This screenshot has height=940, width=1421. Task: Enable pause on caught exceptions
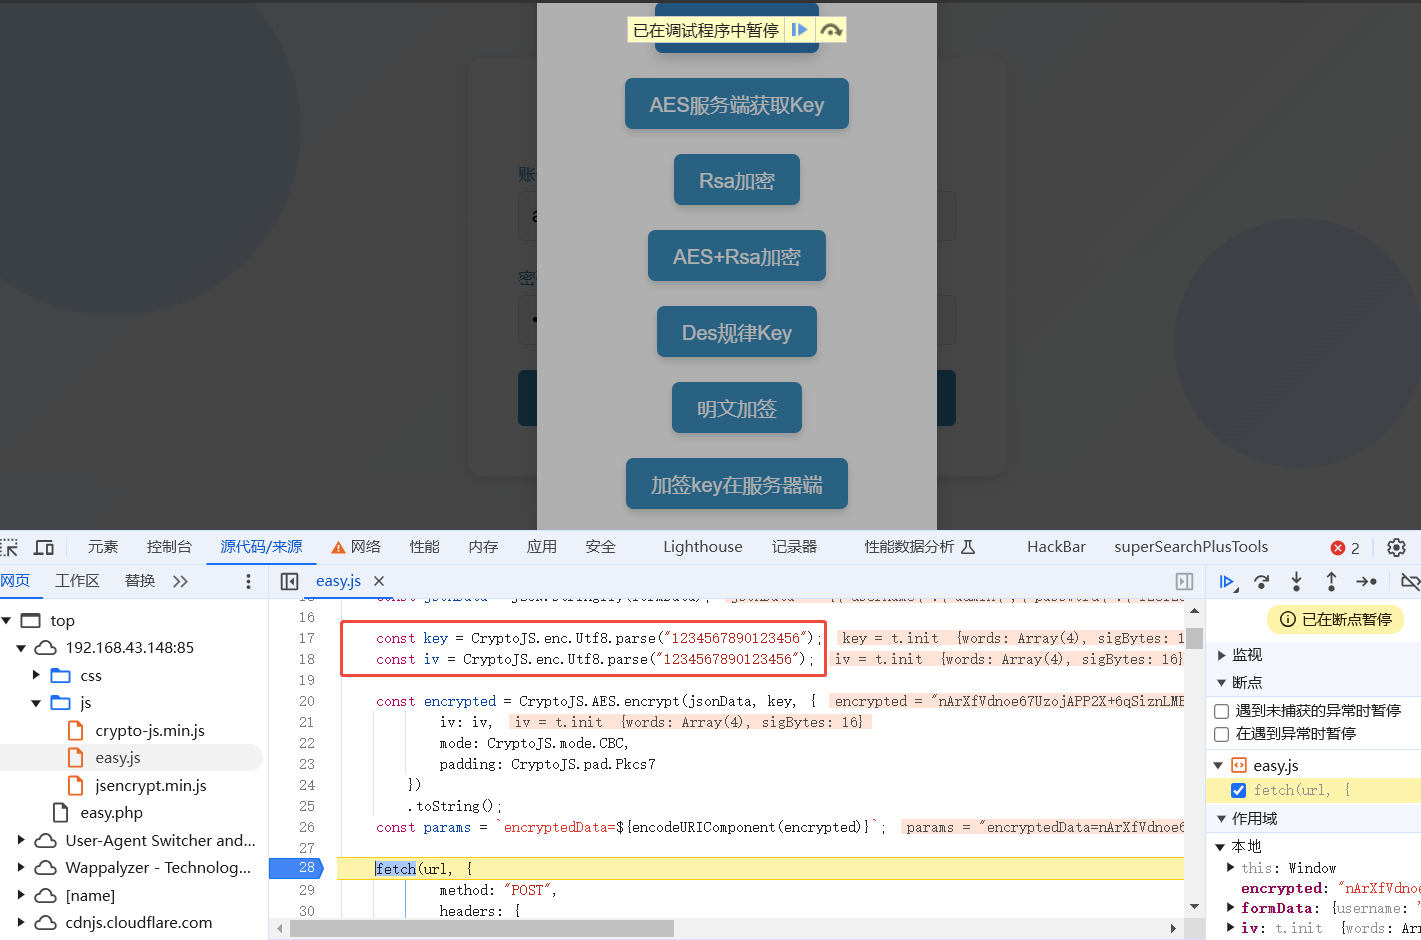point(1221,734)
